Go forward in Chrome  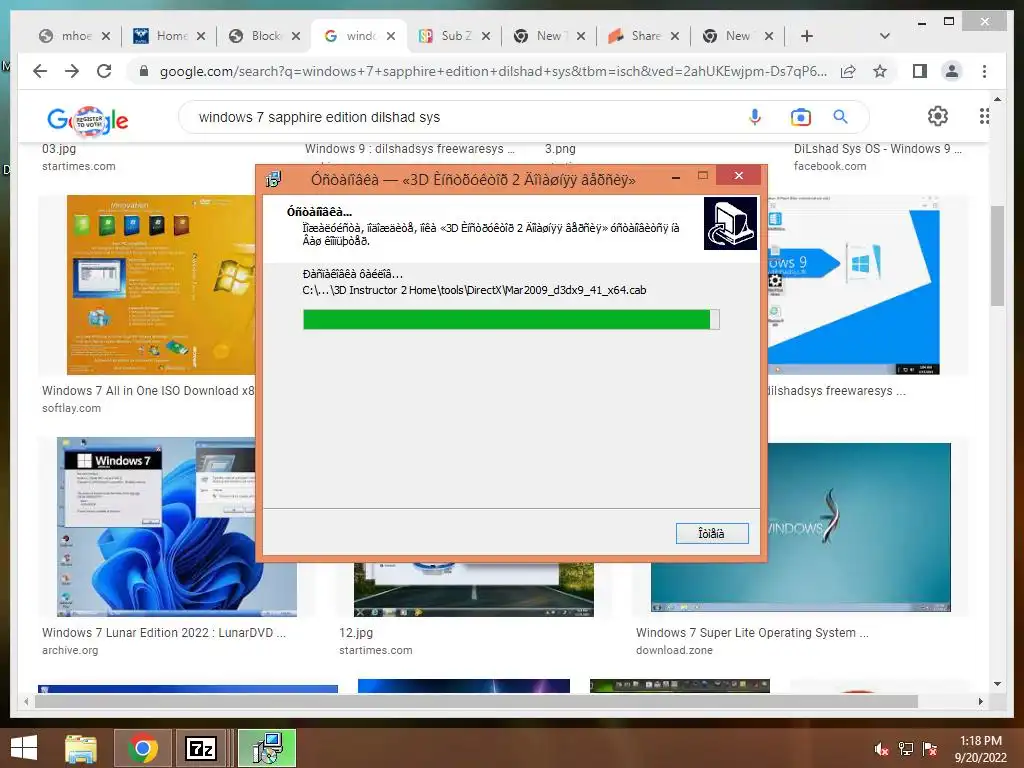(x=72, y=71)
